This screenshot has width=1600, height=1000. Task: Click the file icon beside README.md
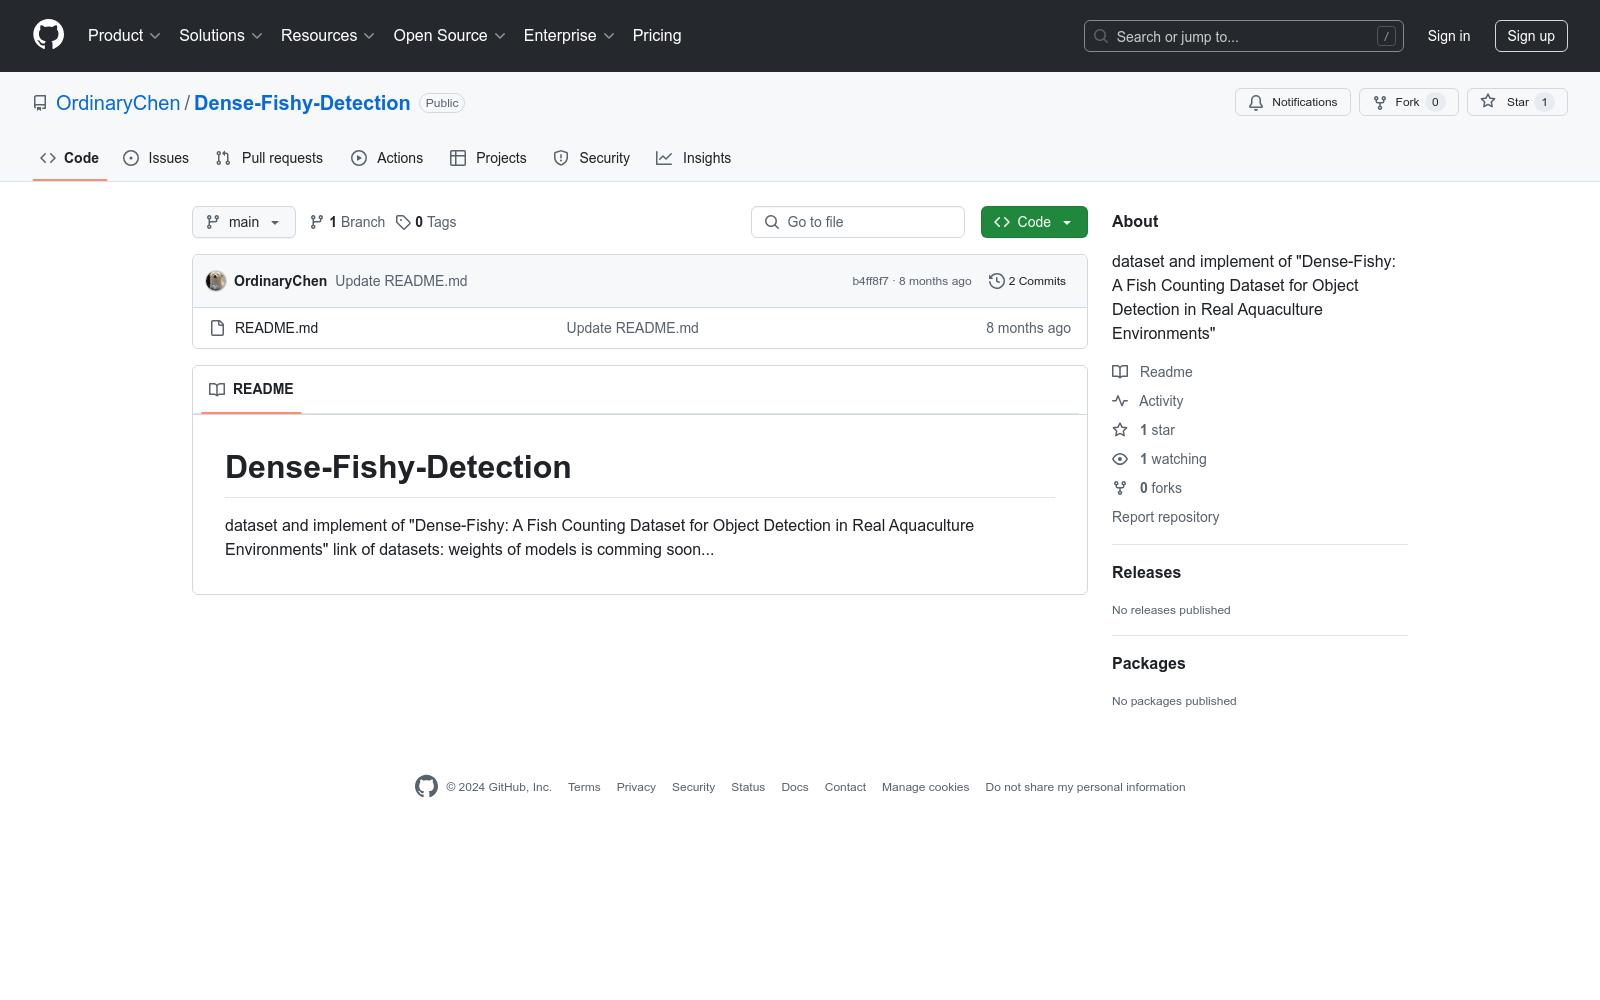[217, 328]
